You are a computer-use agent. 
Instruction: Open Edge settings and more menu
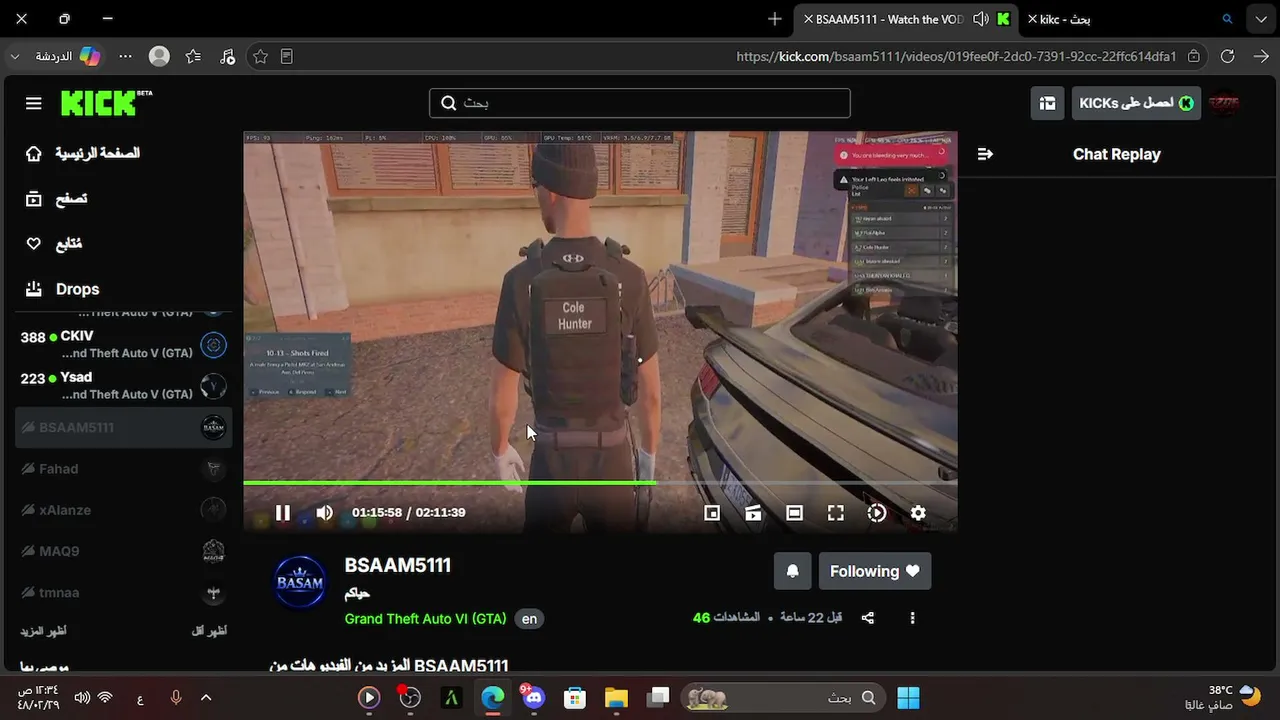point(125,57)
